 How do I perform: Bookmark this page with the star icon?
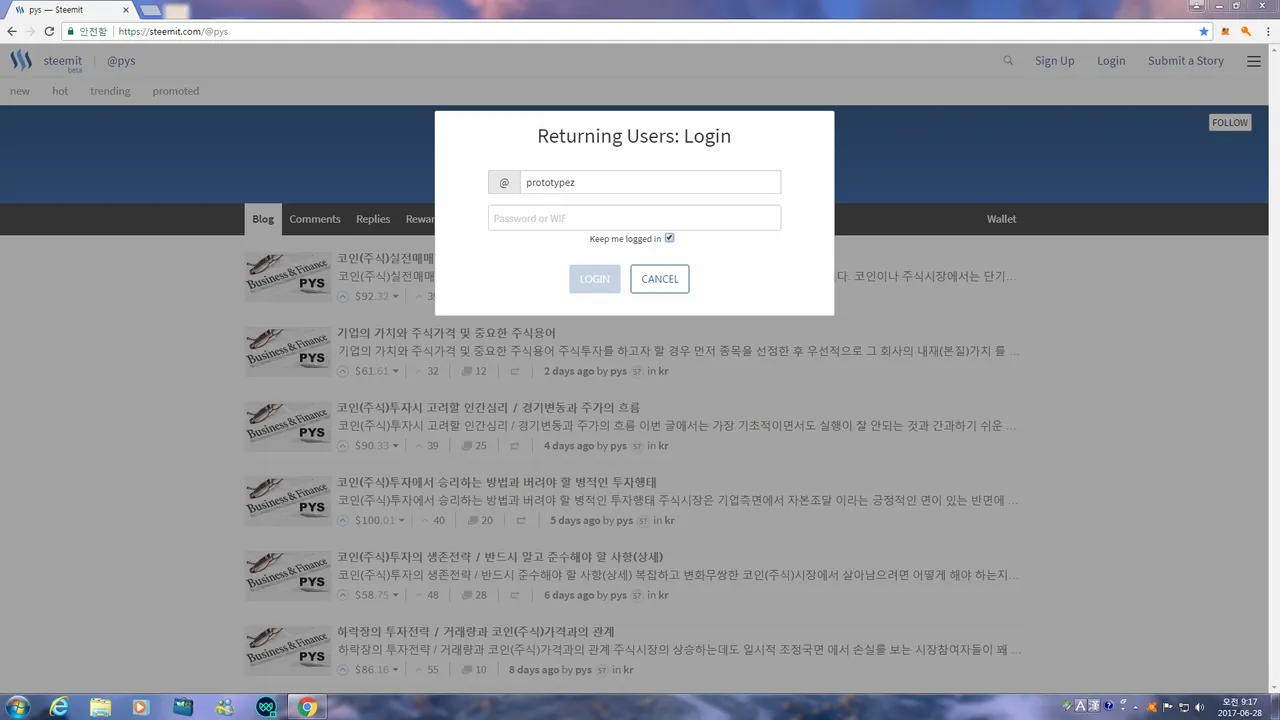[x=1204, y=31]
